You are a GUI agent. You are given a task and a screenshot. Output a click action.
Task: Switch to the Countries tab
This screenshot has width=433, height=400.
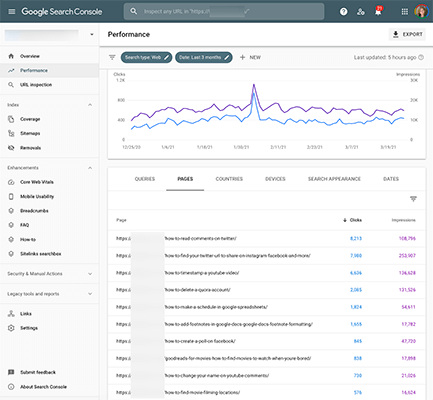coord(229,179)
